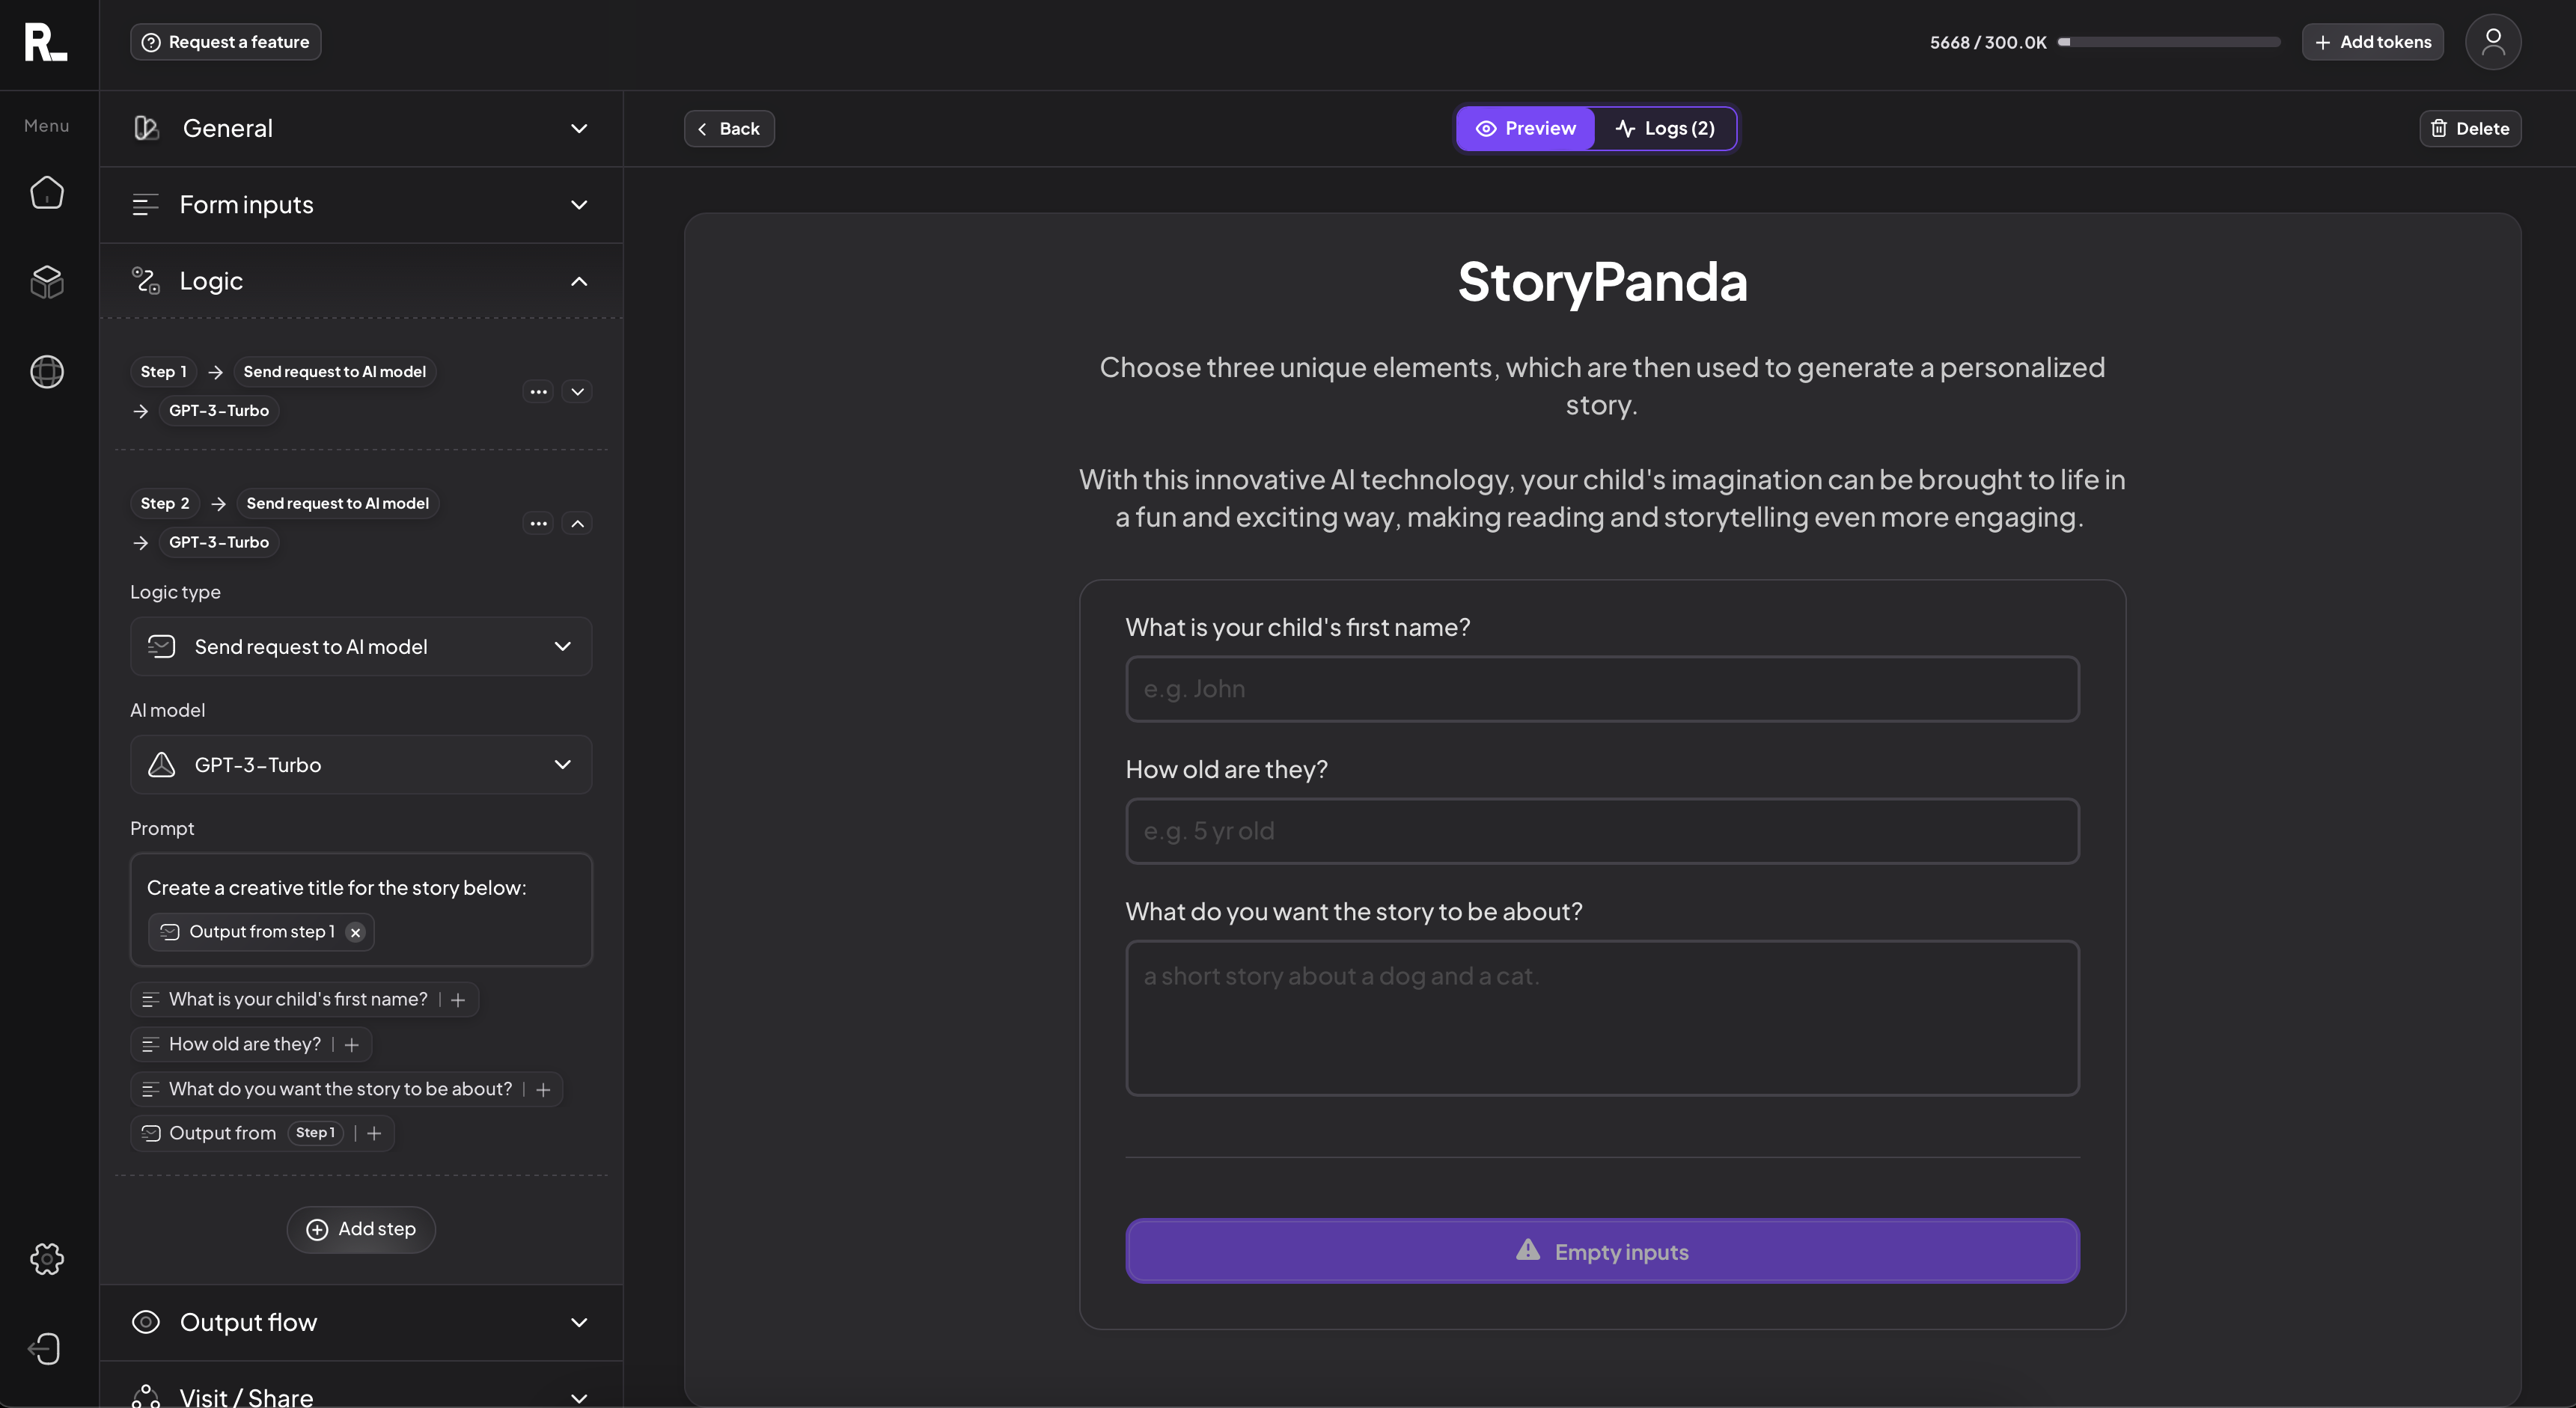This screenshot has width=2576, height=1408.
Task: Expand Step 1 logic details
Action: coord(577,391)
